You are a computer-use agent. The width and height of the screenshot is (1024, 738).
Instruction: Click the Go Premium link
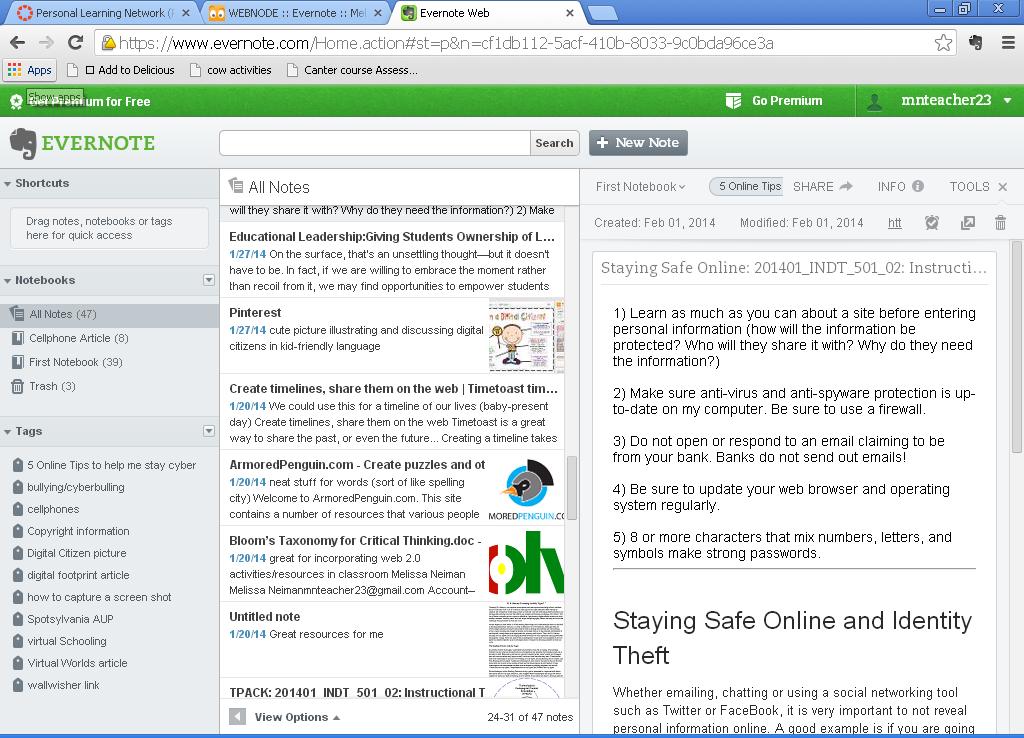787,101
